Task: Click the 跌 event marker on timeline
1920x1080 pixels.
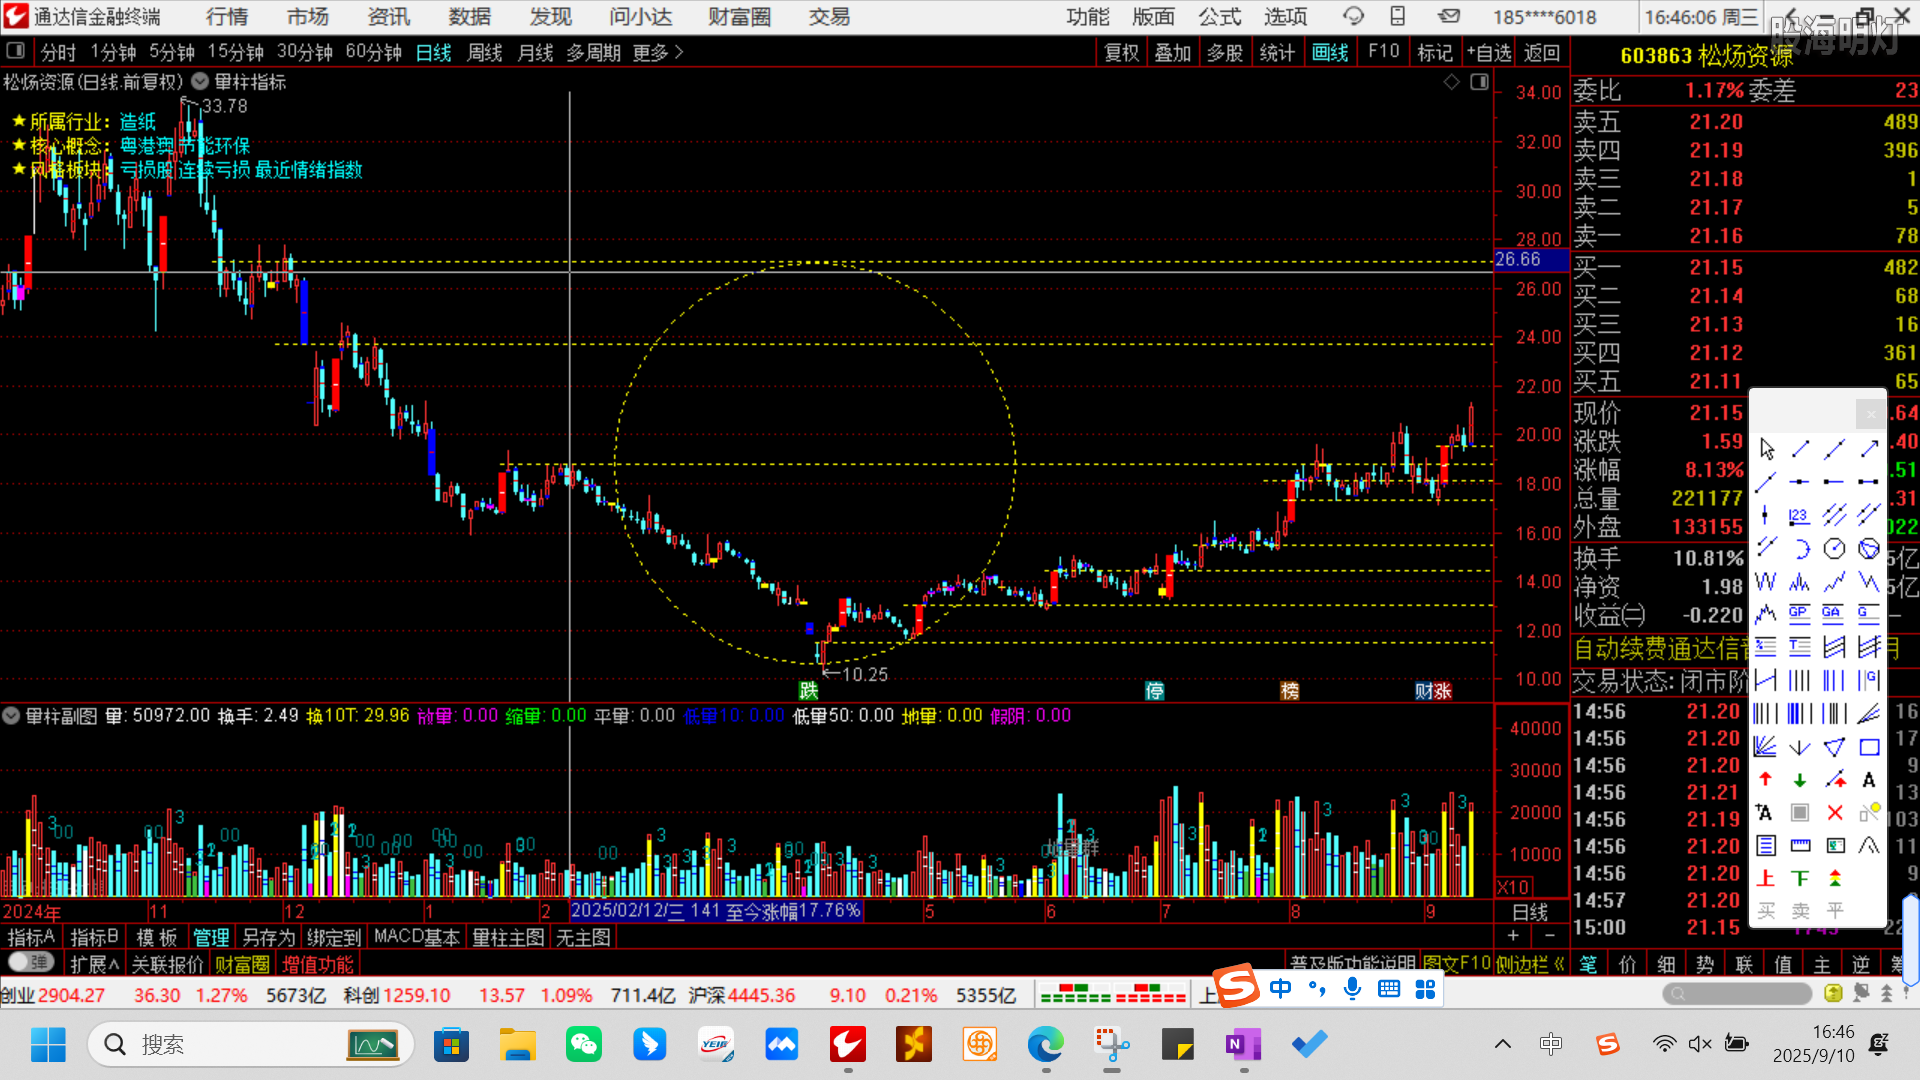Action: click(x=808, y=690)
